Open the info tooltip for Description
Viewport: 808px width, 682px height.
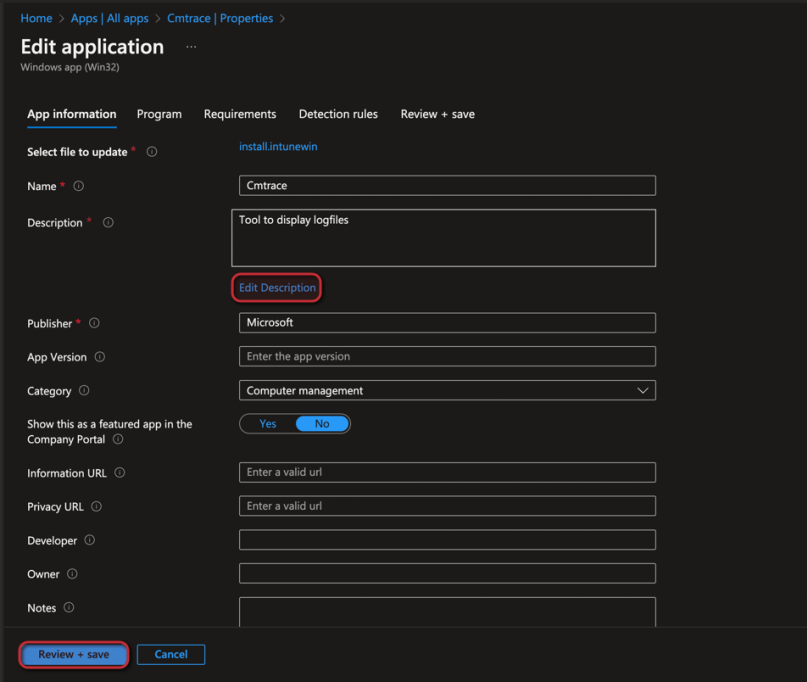(x=107, y=223)
